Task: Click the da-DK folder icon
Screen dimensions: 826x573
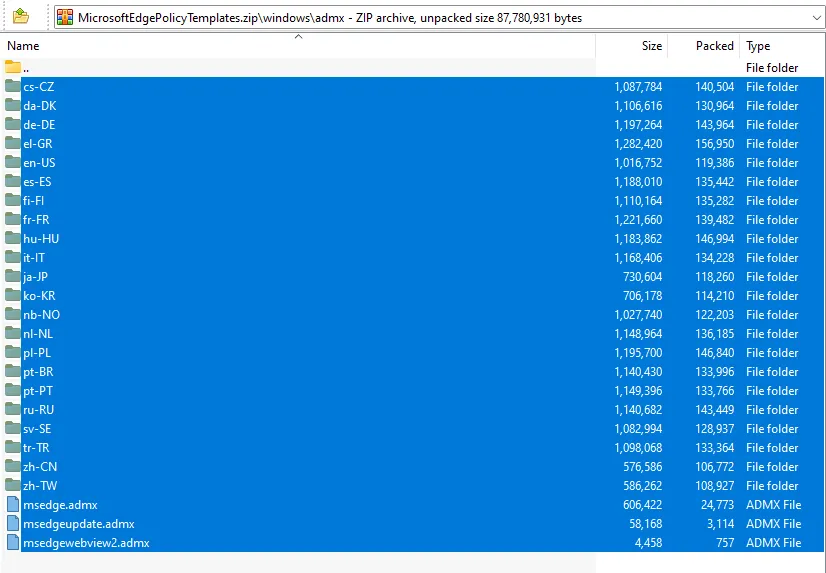Action: [13, 105]
